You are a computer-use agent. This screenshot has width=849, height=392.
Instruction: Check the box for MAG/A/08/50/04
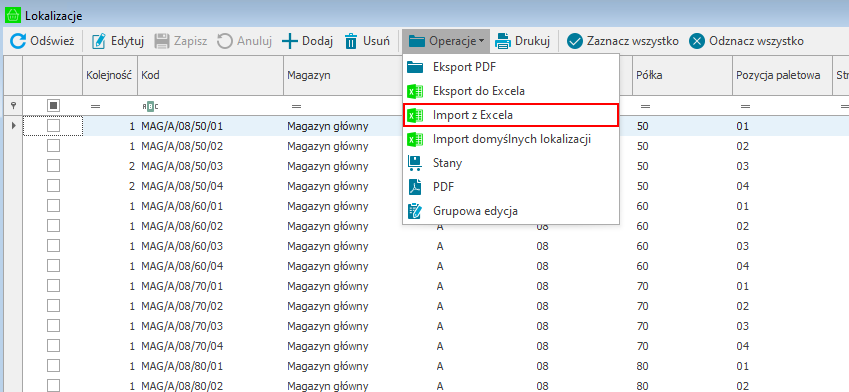(x=53, y=186)
